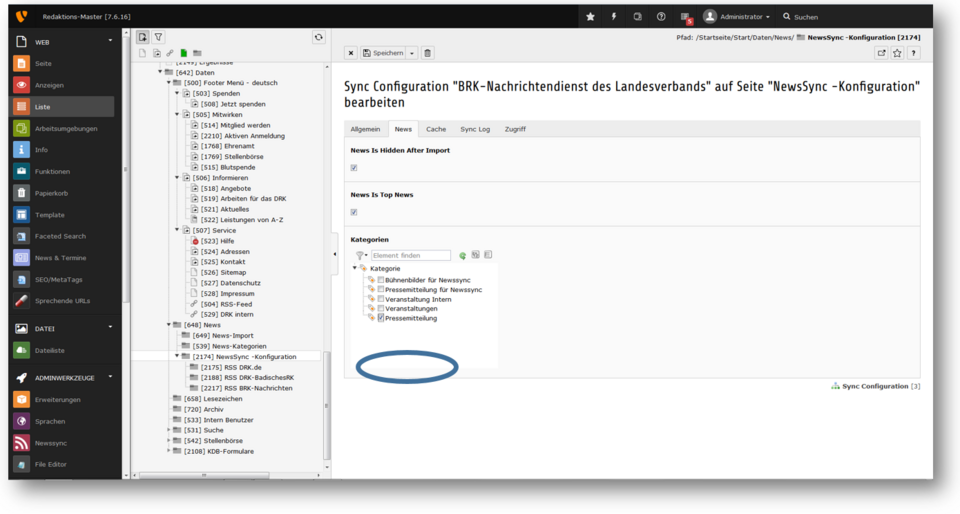Open the Cache tab

pyautogui.click(x=436, y=129)
